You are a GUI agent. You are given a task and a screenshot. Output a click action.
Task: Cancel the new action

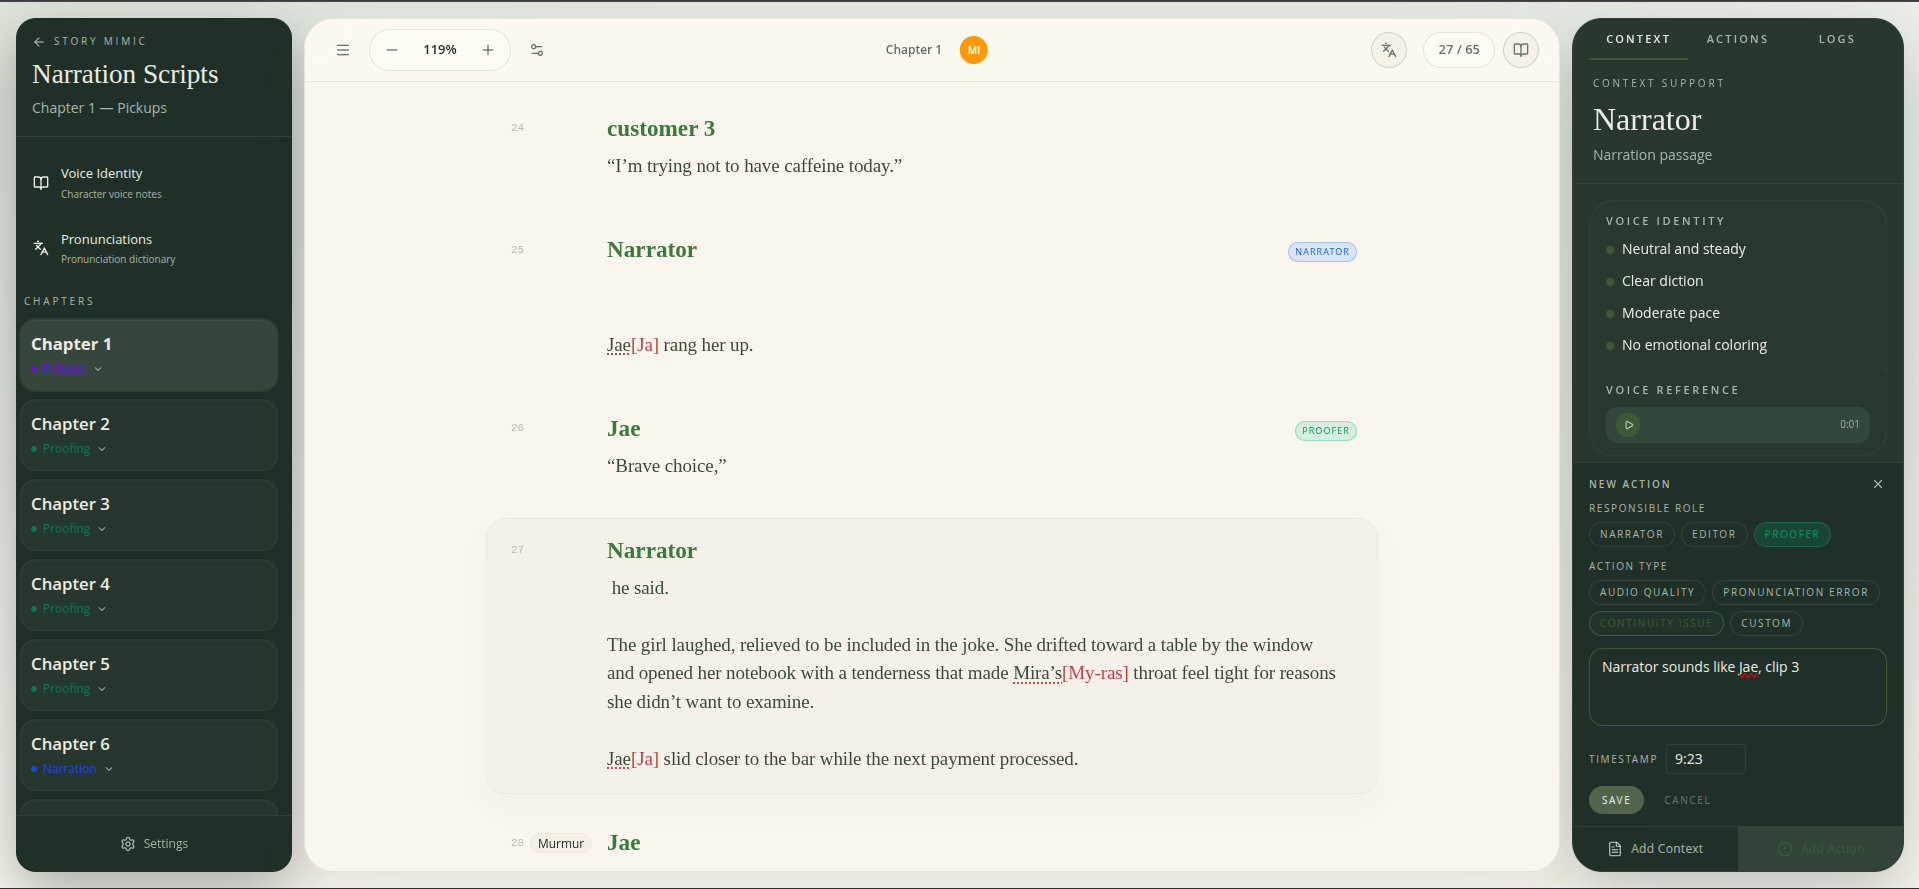click(1687, 800)
